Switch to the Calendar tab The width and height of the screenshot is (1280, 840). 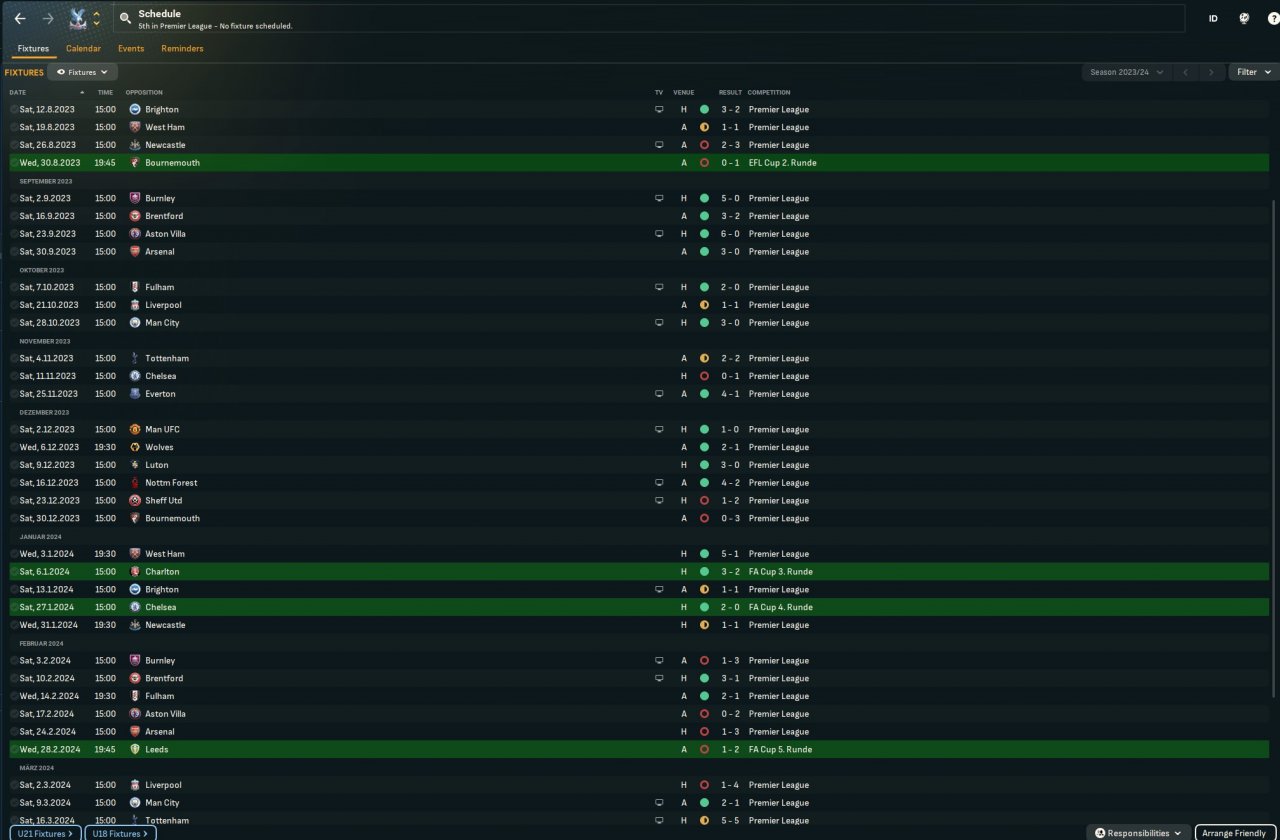click(83, 49)
